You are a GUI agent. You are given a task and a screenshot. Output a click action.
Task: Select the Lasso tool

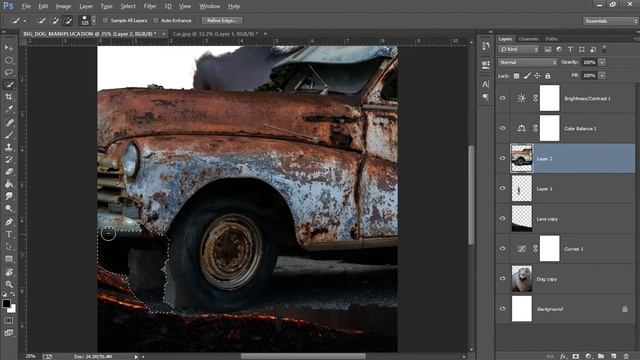[x=9, y=72]
